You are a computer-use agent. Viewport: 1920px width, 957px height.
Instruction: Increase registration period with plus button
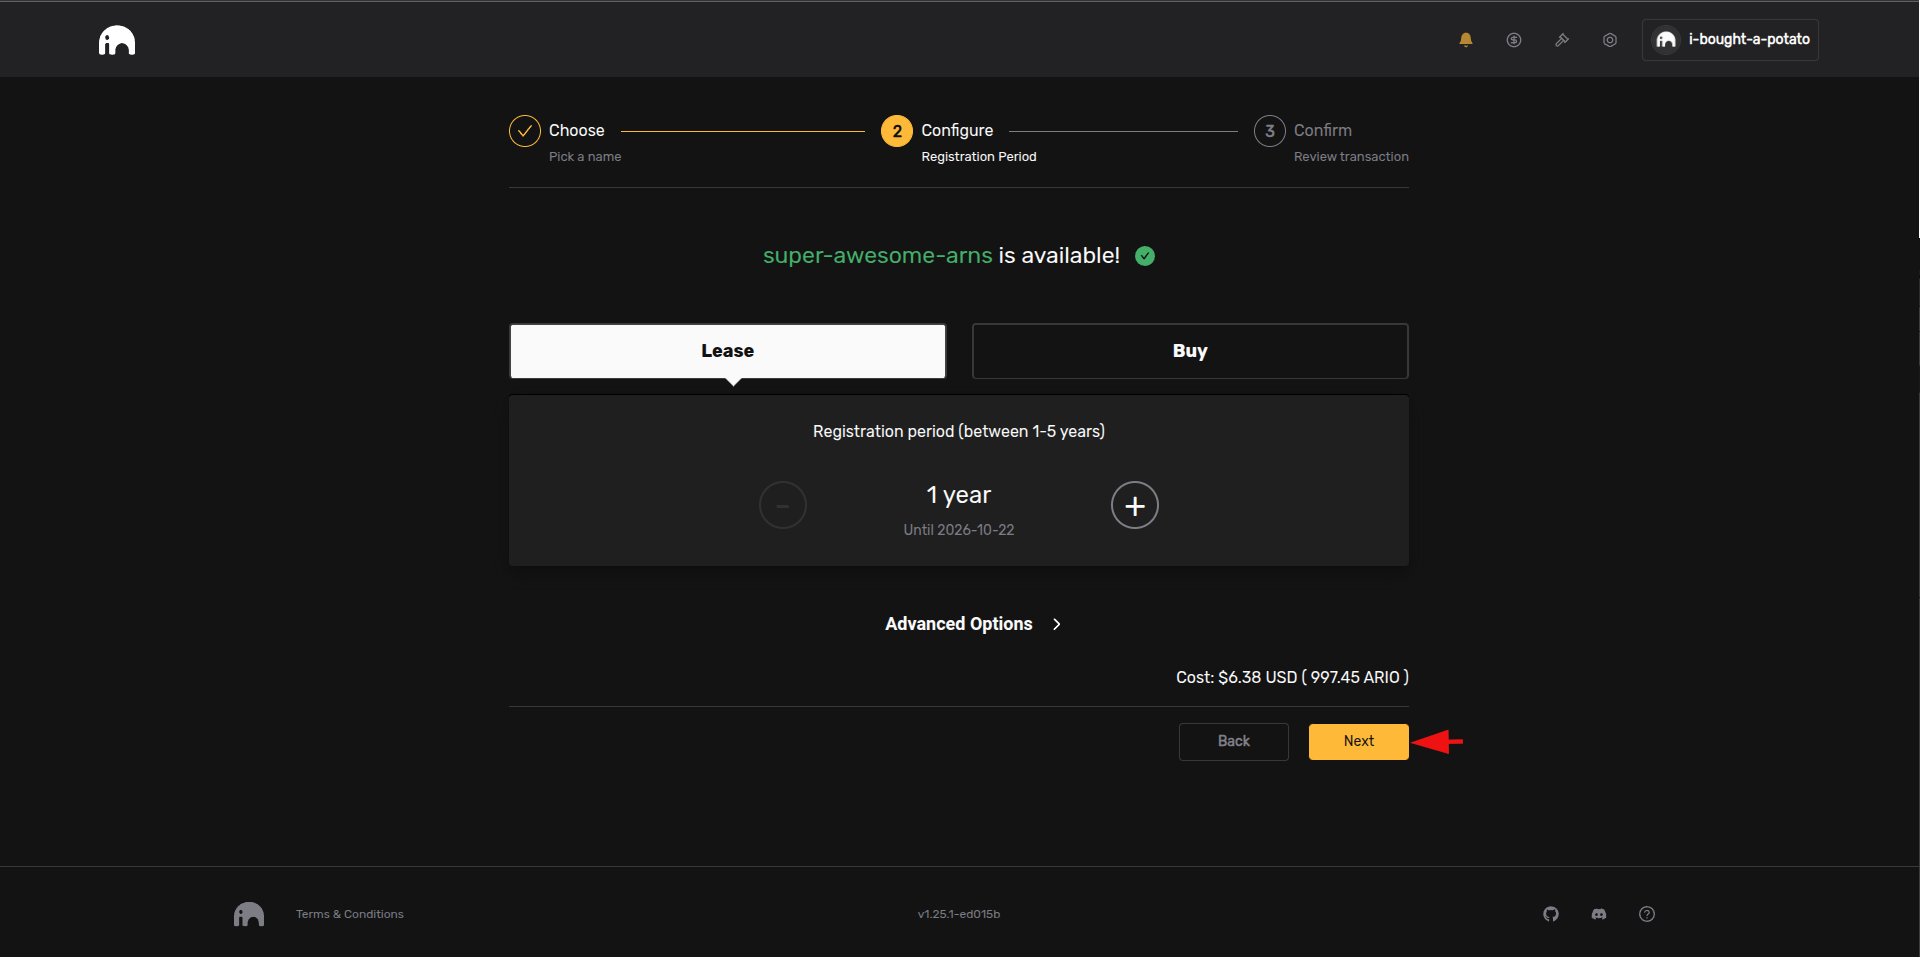pos(1134,506)
